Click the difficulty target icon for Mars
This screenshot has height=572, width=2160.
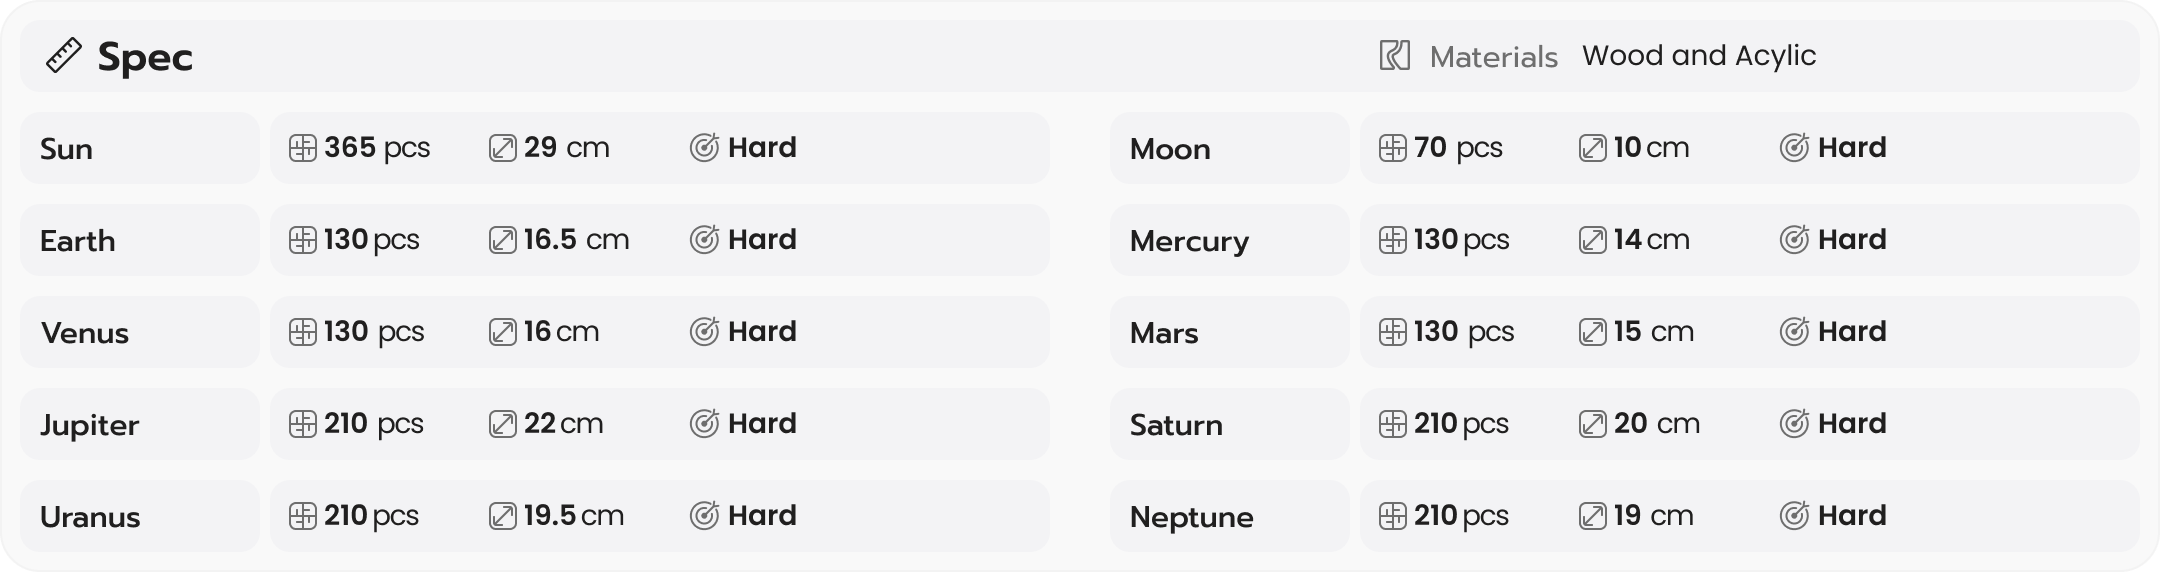click(1794, 332)
